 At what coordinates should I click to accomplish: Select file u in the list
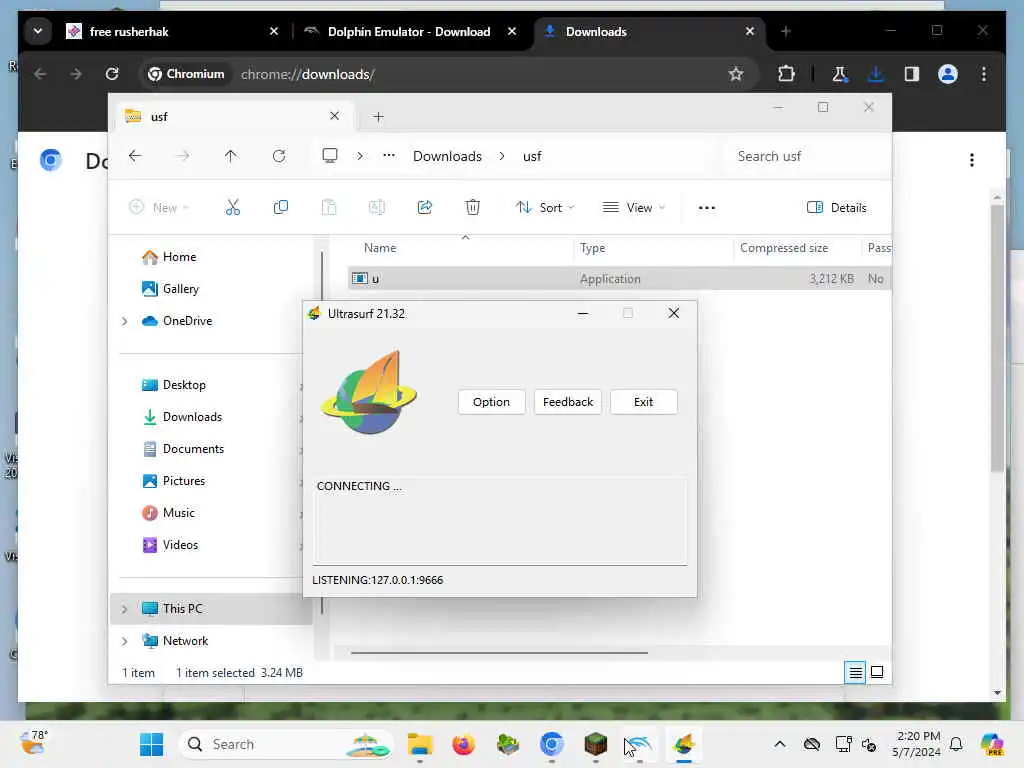click(619, 279)
